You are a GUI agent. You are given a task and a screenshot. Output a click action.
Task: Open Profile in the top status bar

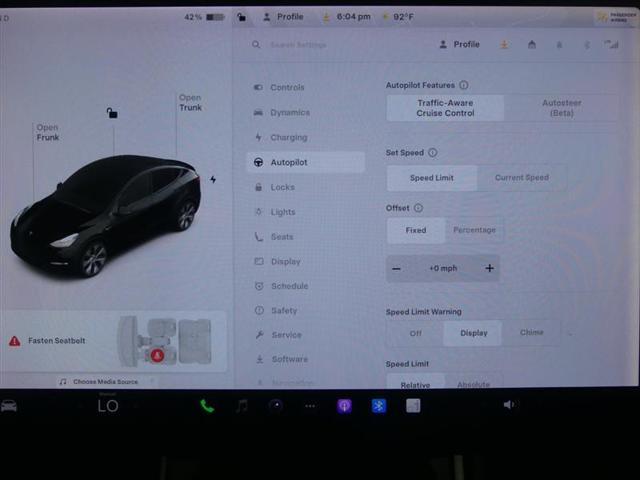coord(283,17)
